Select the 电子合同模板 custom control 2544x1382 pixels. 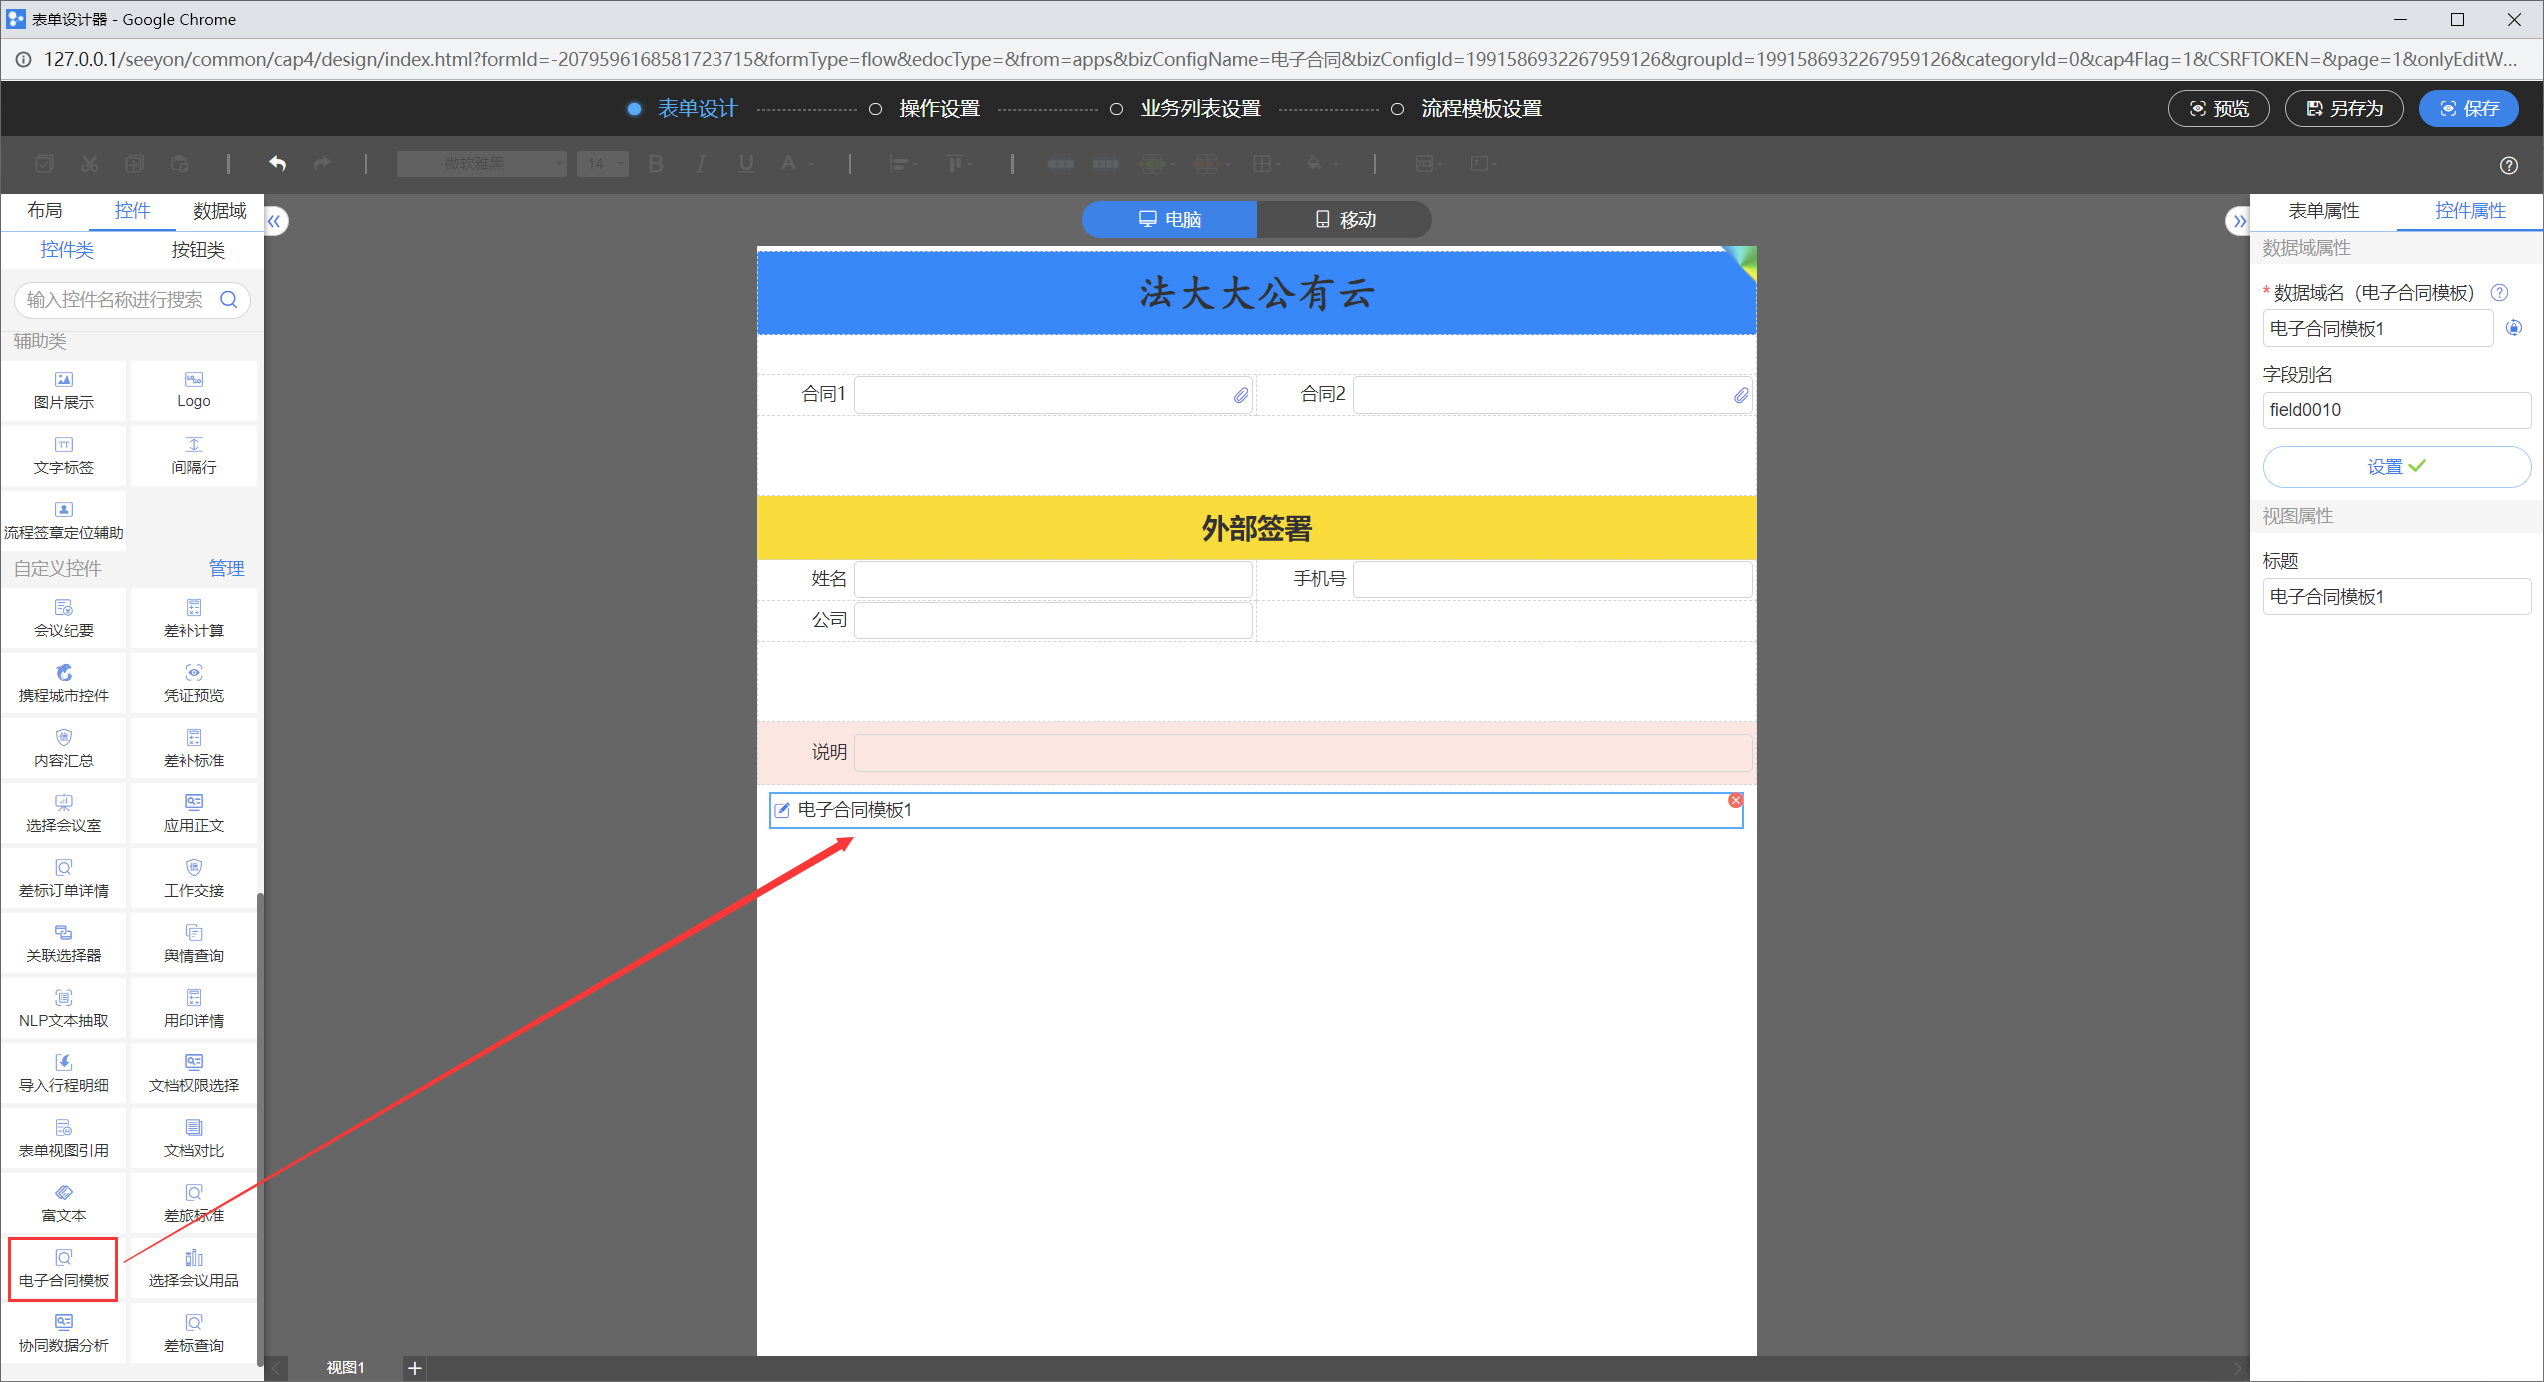(63, 1268)
